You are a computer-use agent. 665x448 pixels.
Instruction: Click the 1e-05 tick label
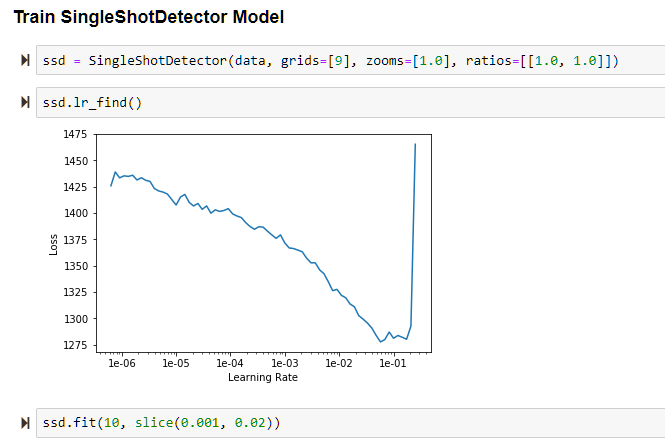[x=176, y=363]
